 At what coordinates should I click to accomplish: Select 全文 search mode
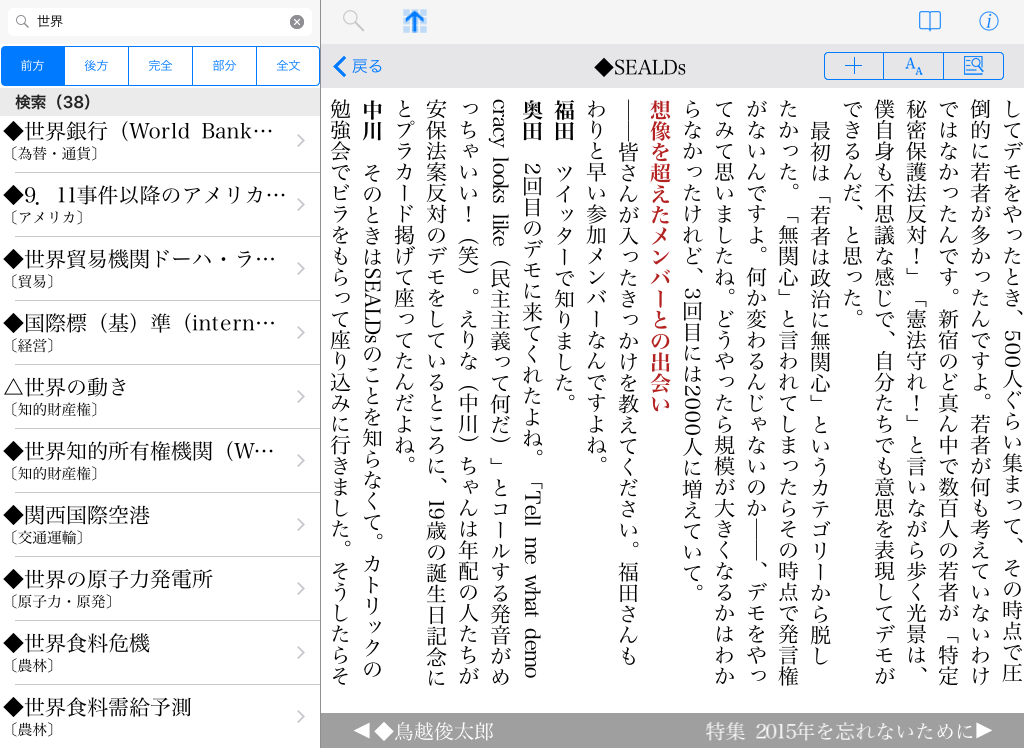[288, 66]
